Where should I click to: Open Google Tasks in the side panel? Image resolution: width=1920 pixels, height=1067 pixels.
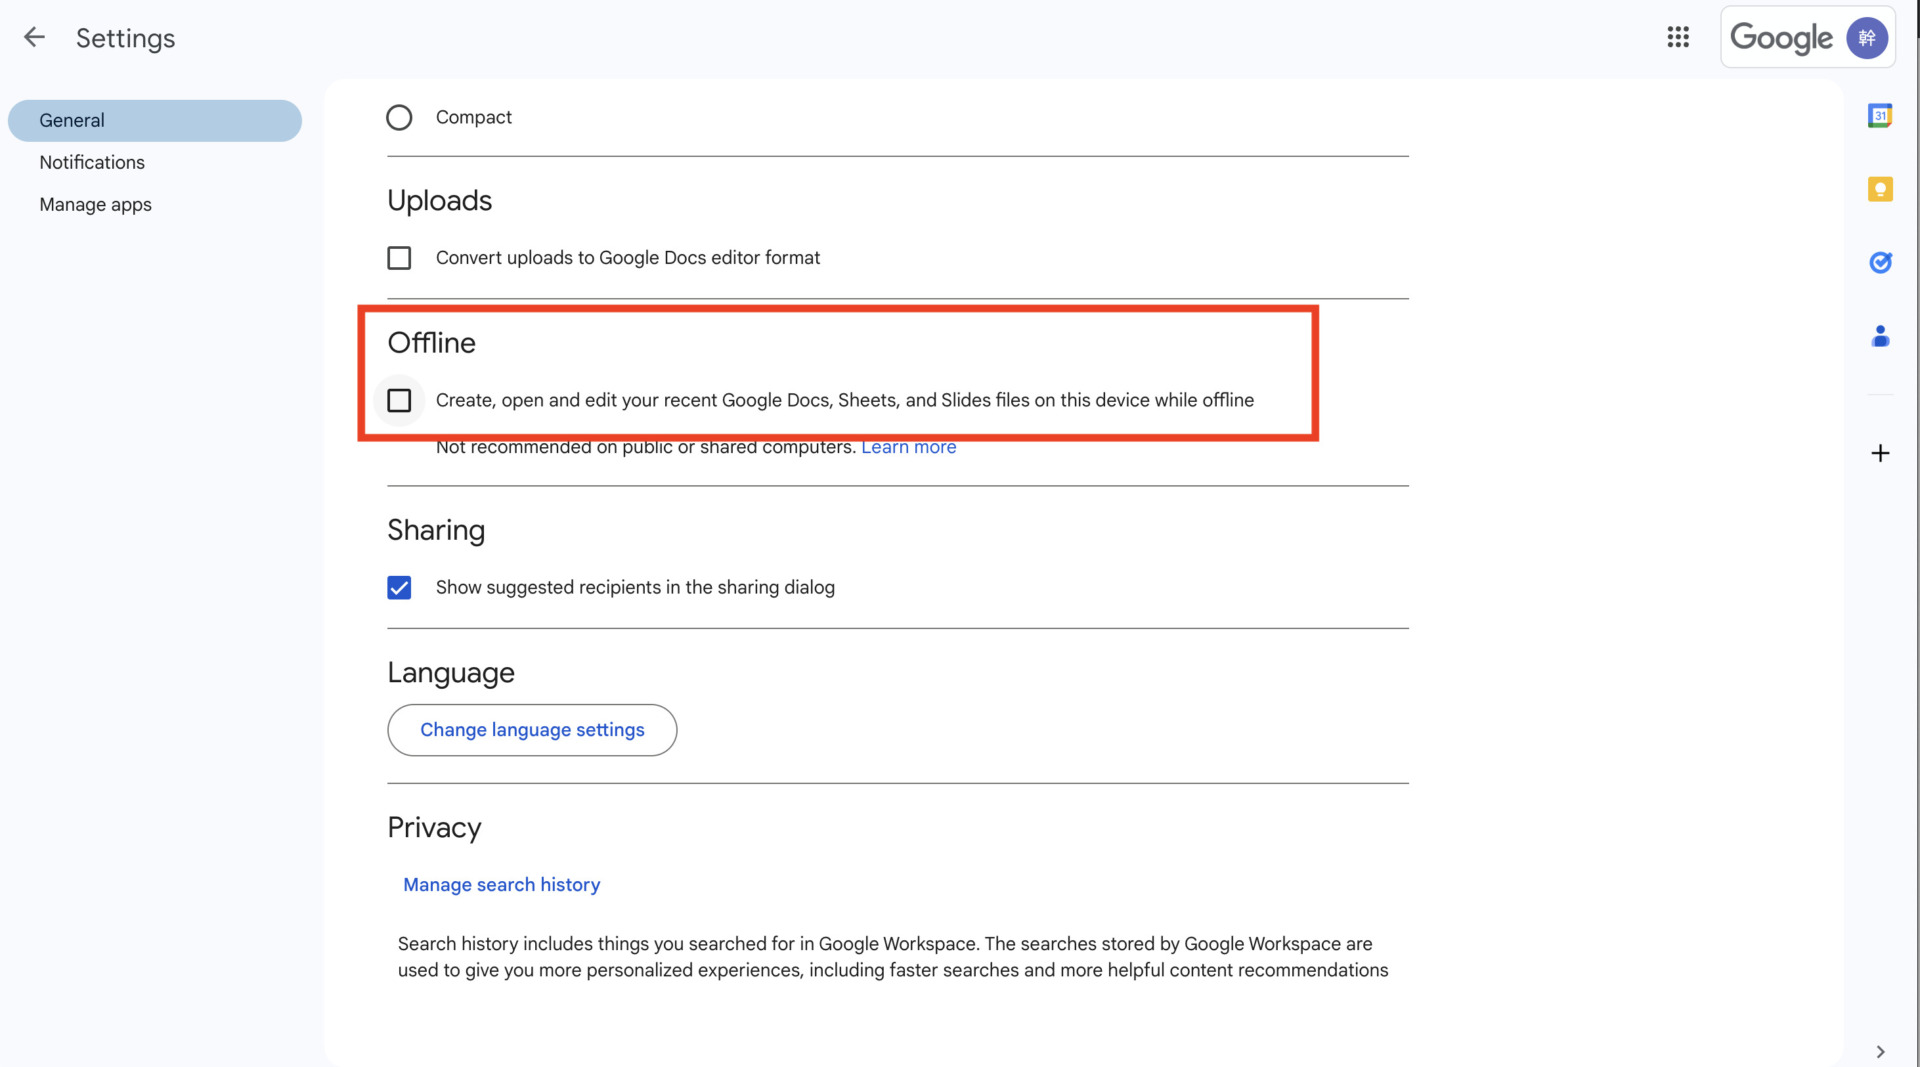pyautogui.click(x=1881, y=262)
